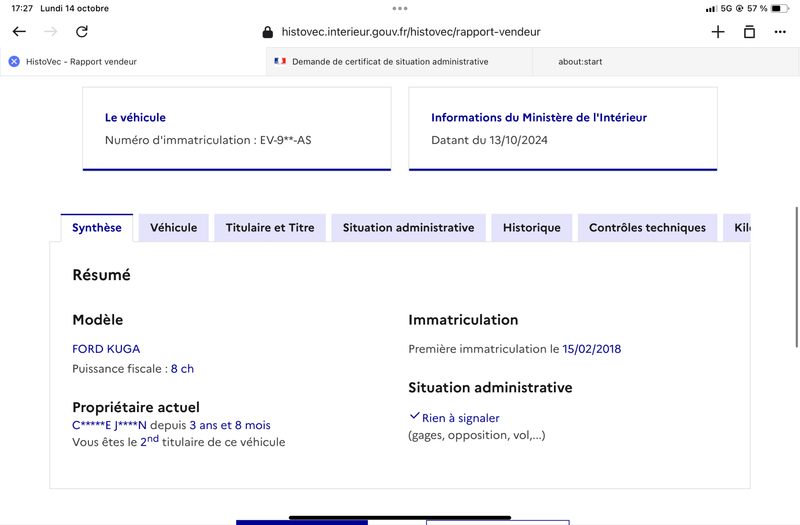
Task: Open the tabs overview icon
Action: coord(749,32)
